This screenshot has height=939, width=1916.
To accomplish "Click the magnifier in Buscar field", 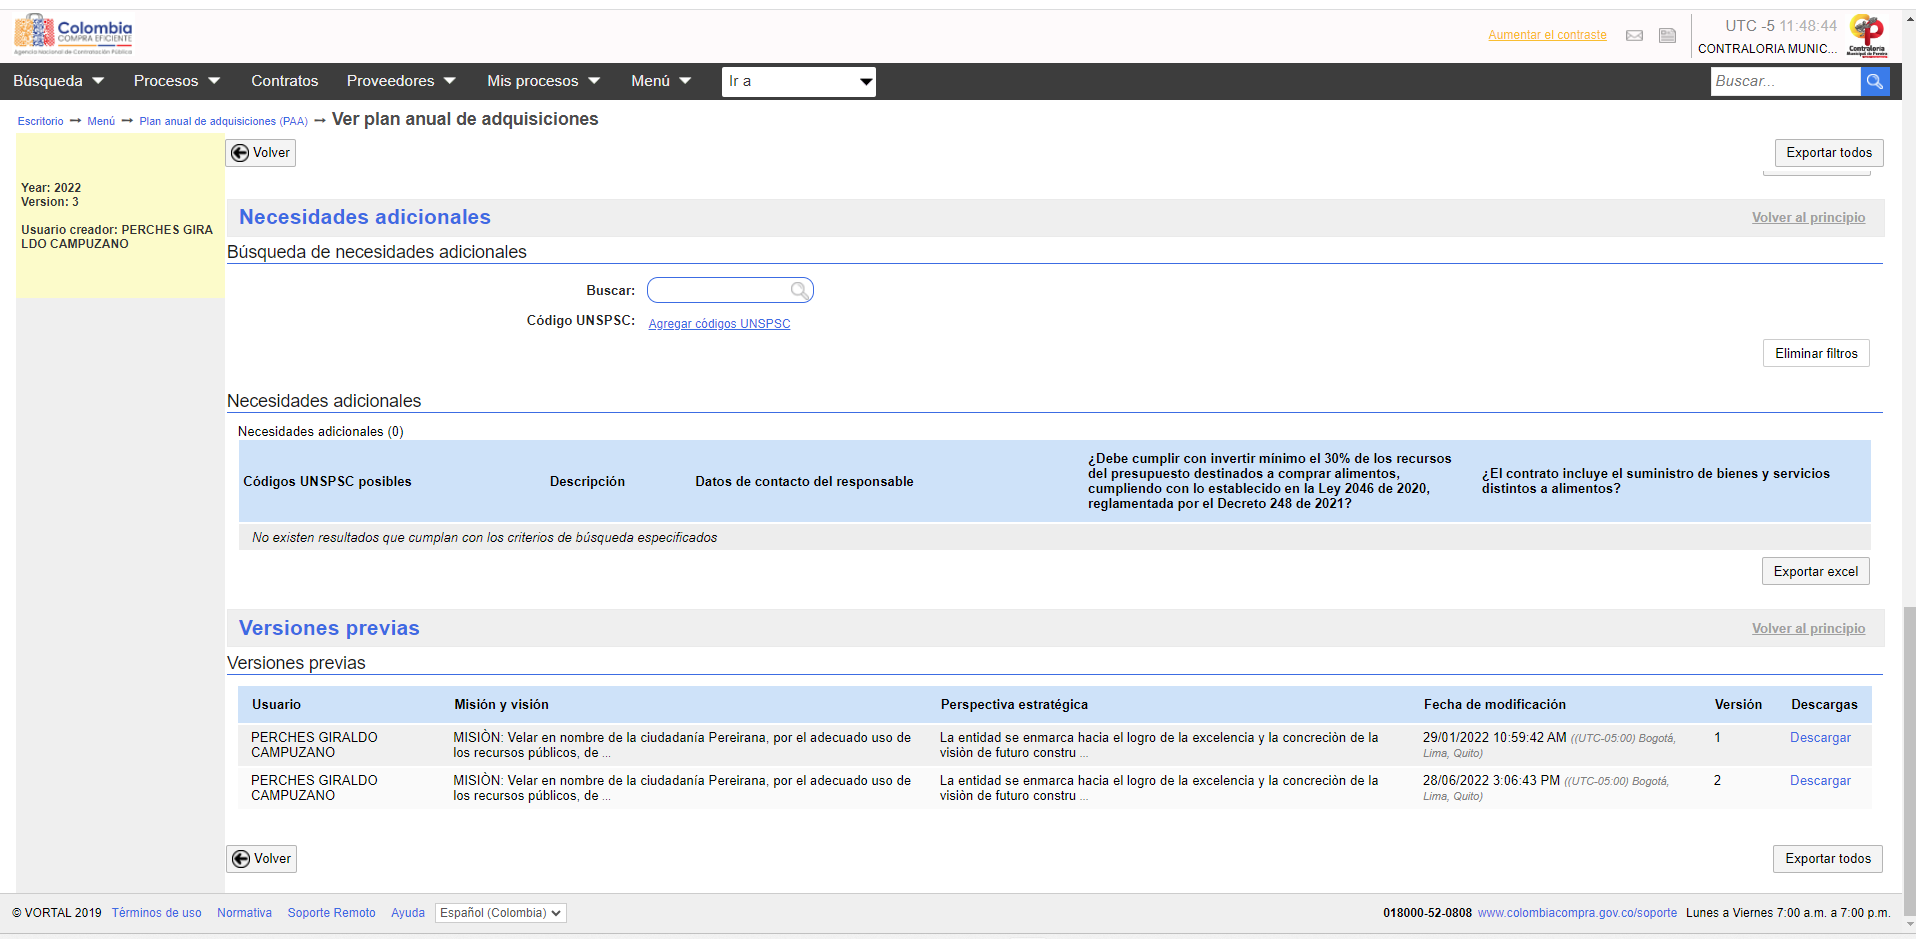I will [x=799, y=290].
